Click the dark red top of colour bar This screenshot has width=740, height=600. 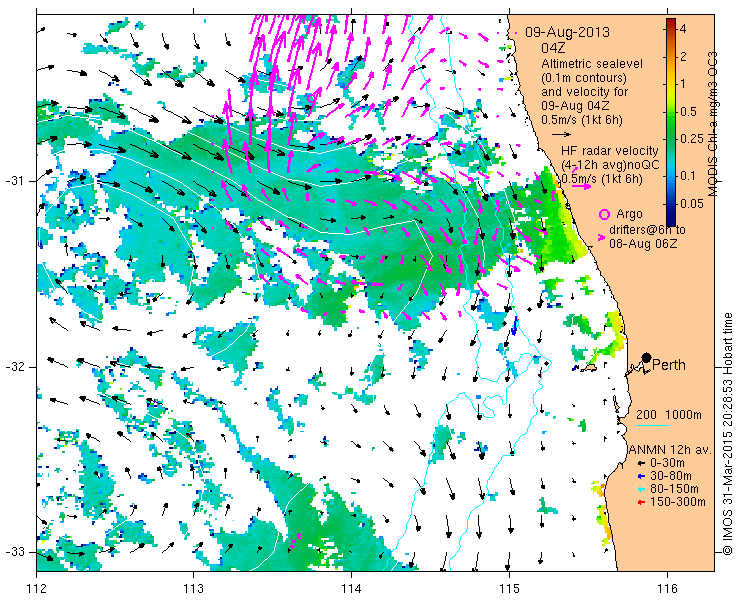pos(671,22)
